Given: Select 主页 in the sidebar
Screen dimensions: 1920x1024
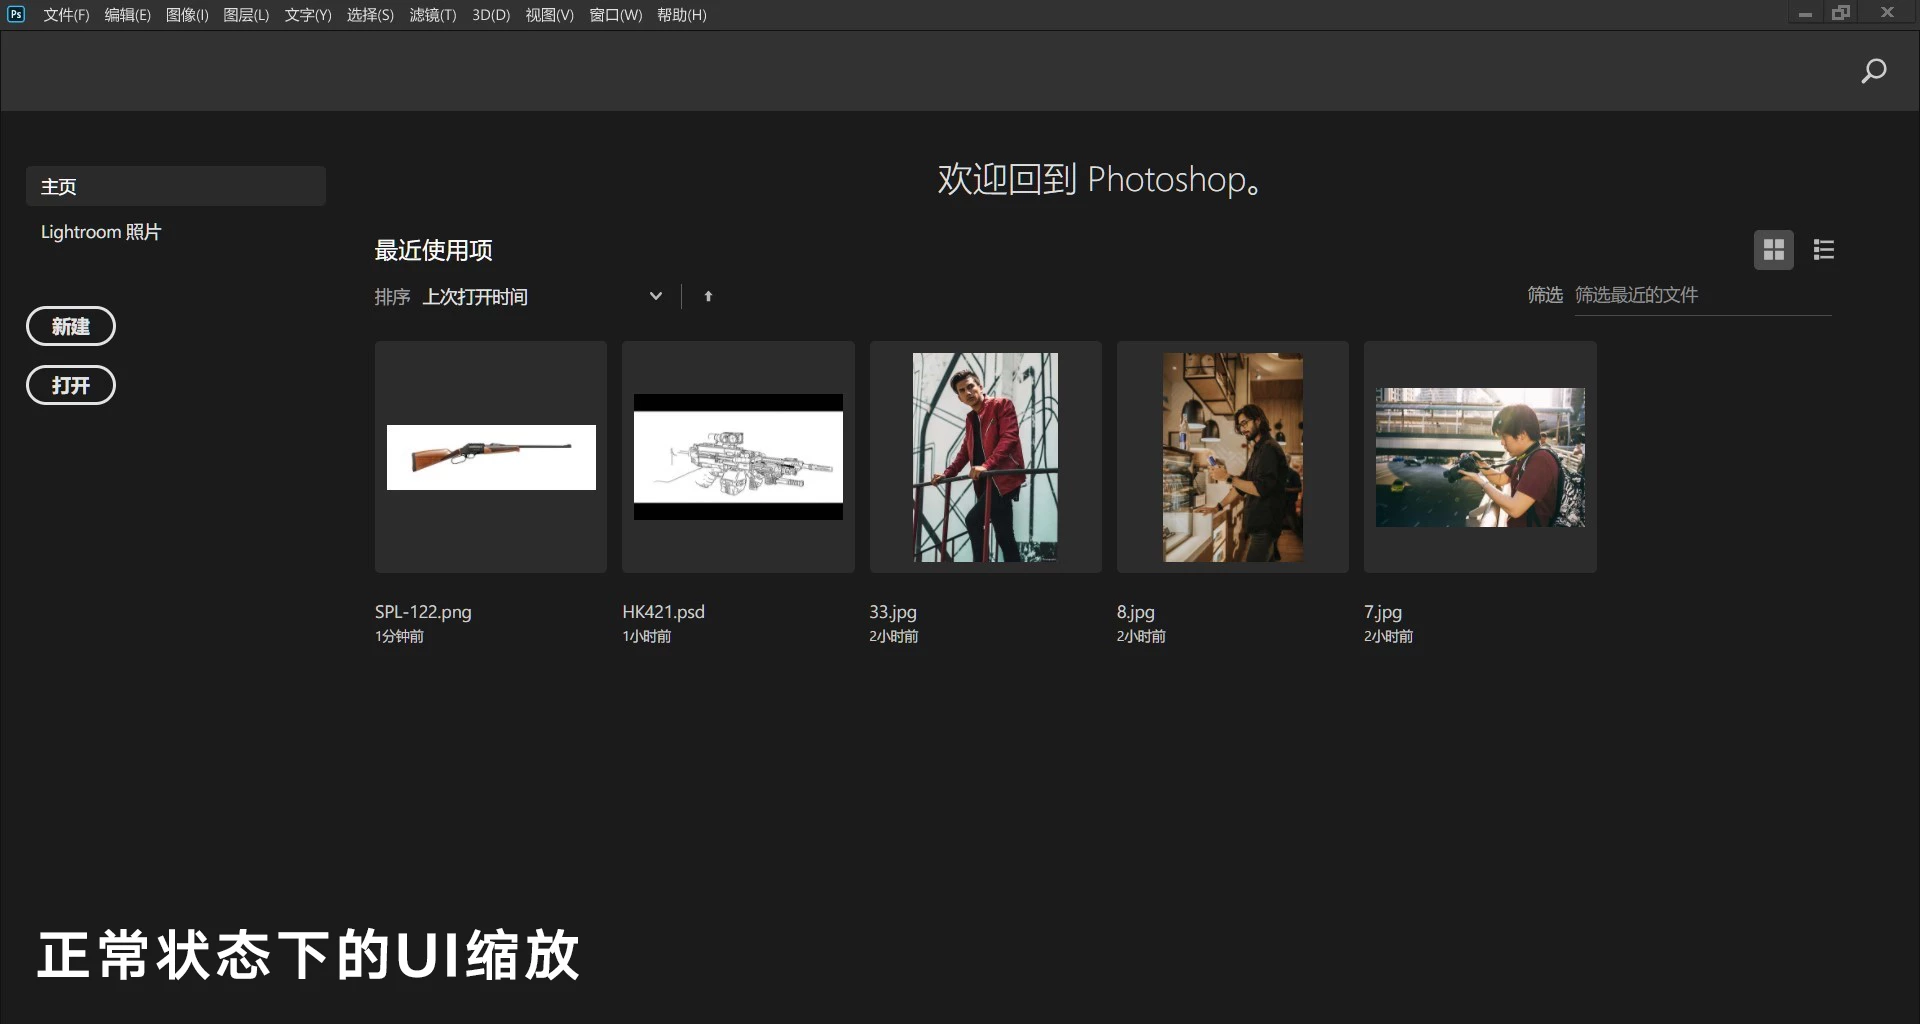Looking at the screenshot, I should pyautogui.click(x=176, y=186).
